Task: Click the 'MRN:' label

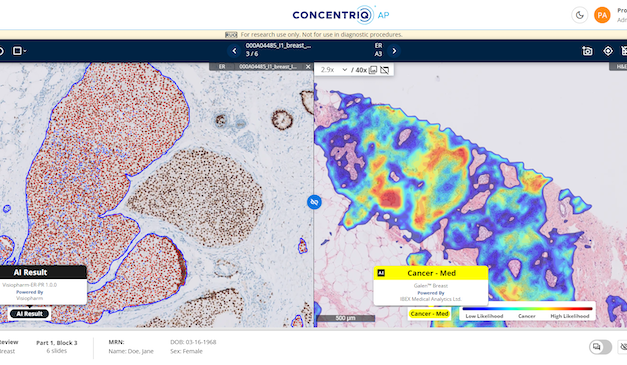Action: [x=116, y=342]
